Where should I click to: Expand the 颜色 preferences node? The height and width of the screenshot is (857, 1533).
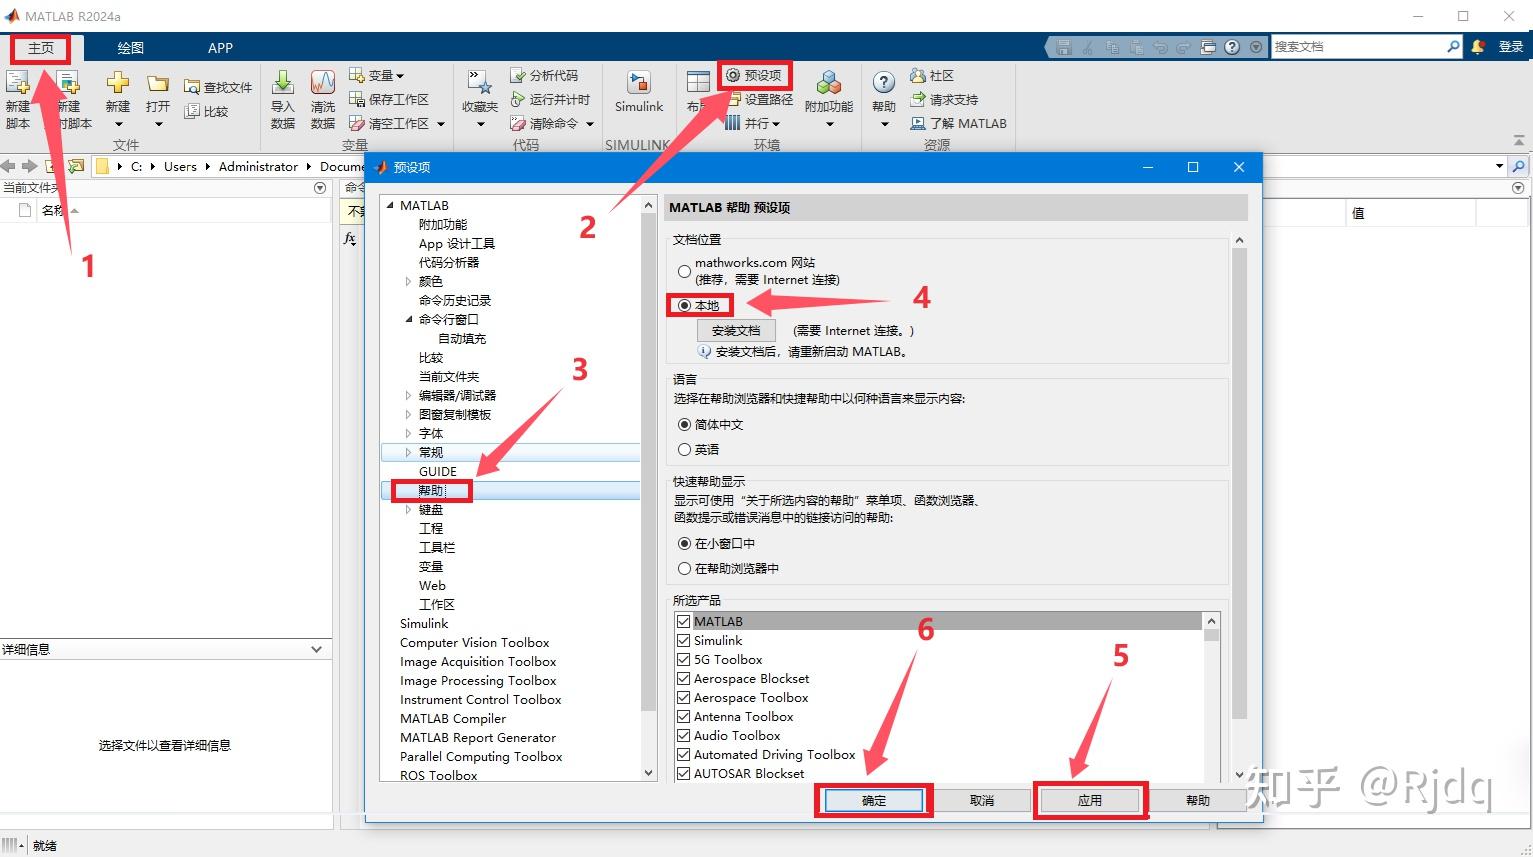coord(409,281)
